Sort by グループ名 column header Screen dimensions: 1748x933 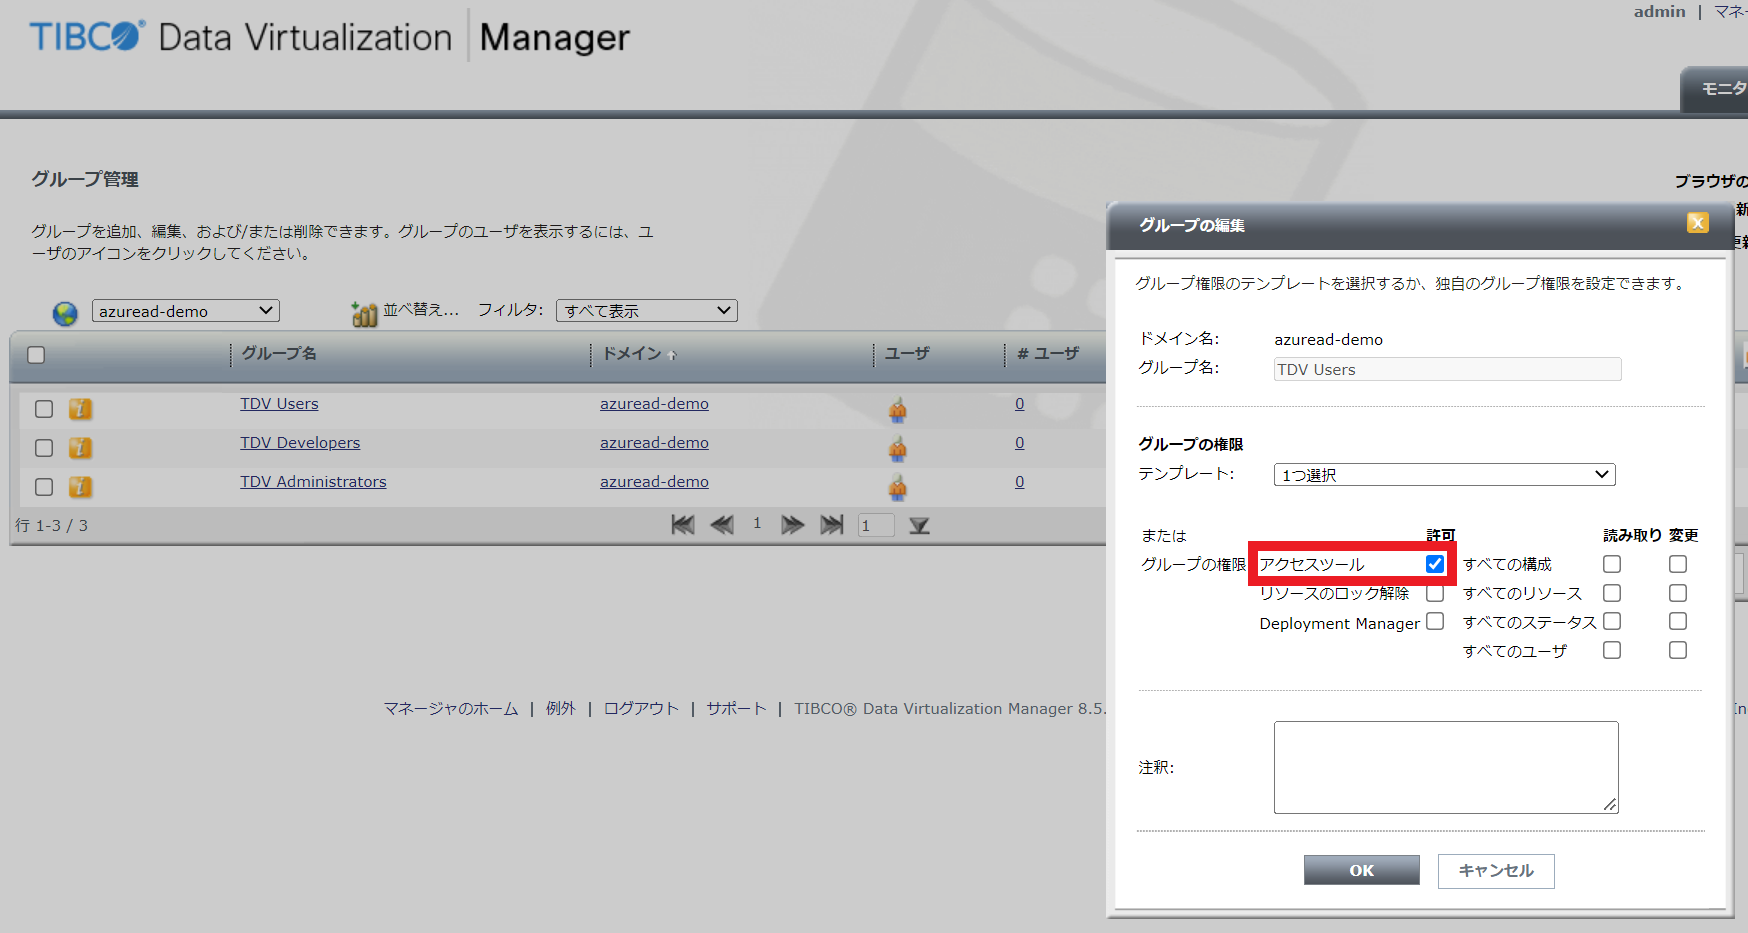pyautogui.click(x=279, y=354)
